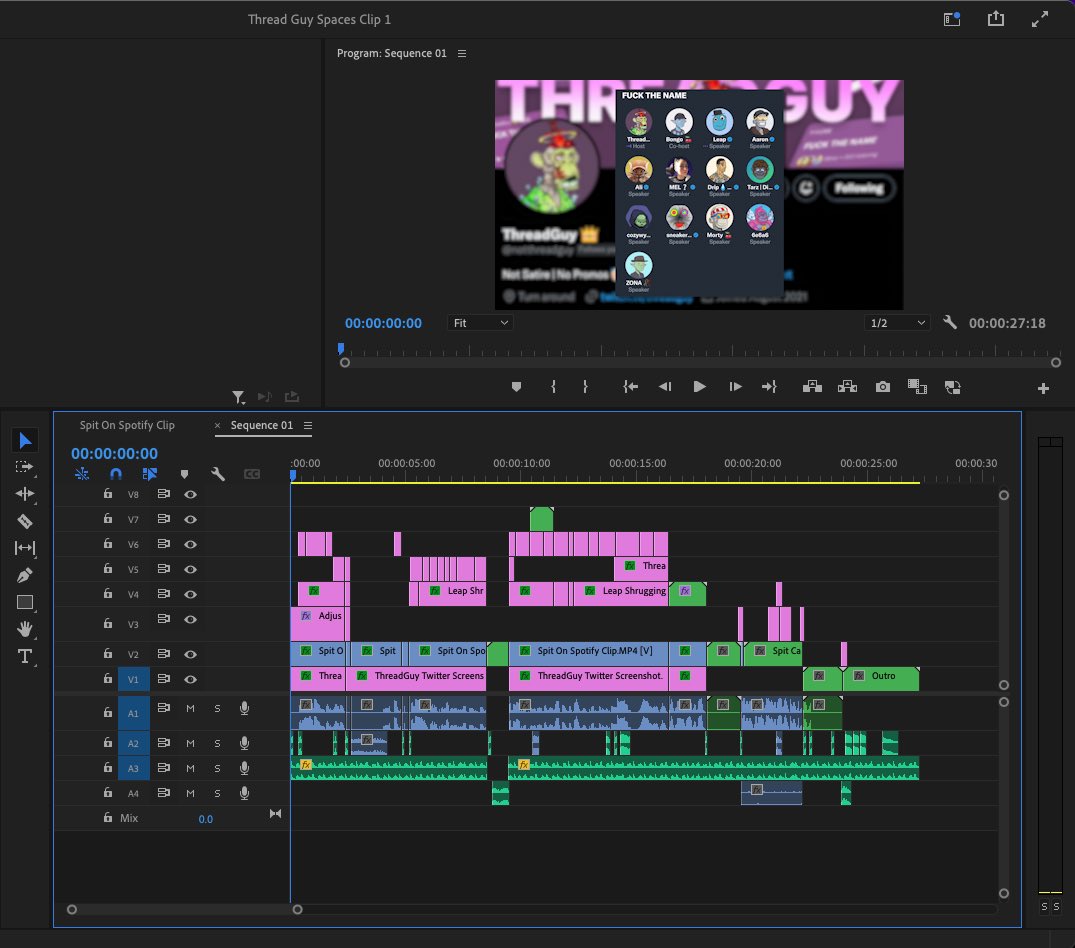Close the Sequence 01 tab
The height and width of the screenshot is (948, 1075).
coord(217,425)
